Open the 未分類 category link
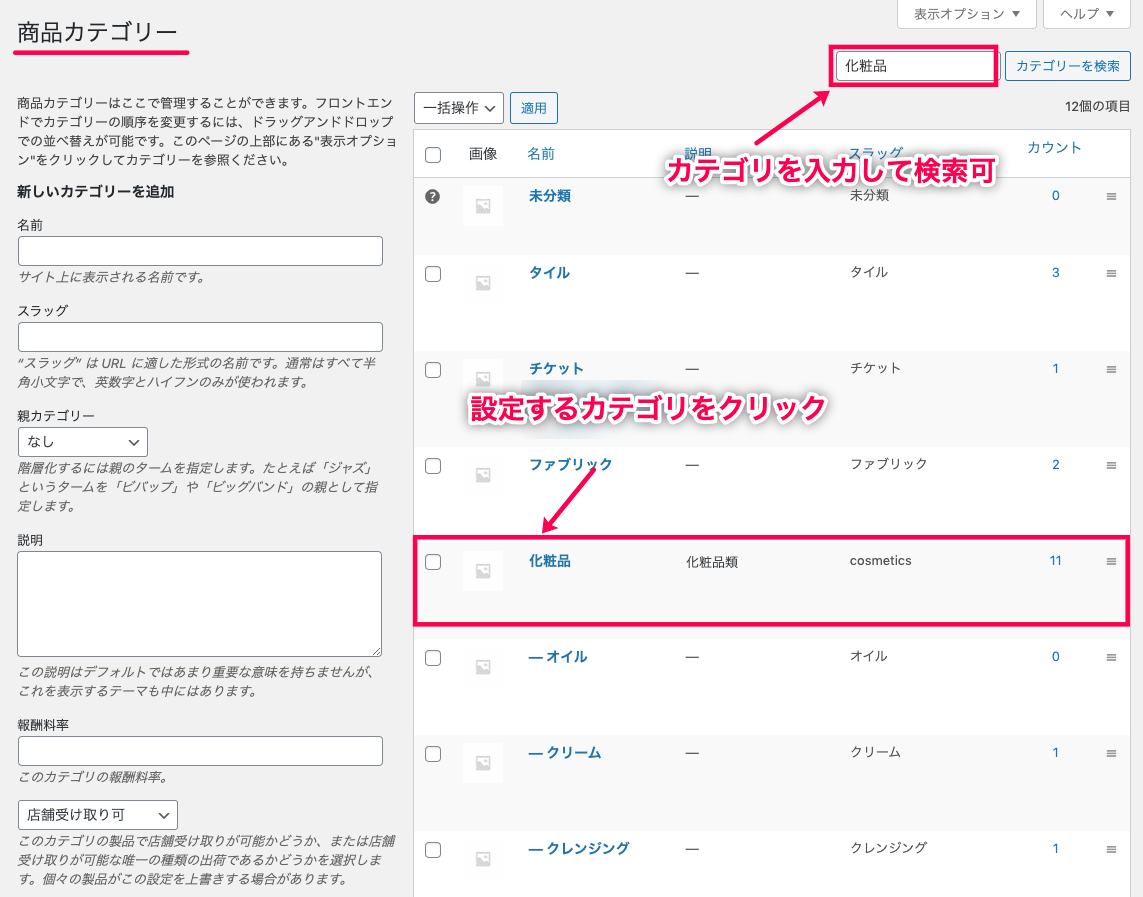 point(550,196)
